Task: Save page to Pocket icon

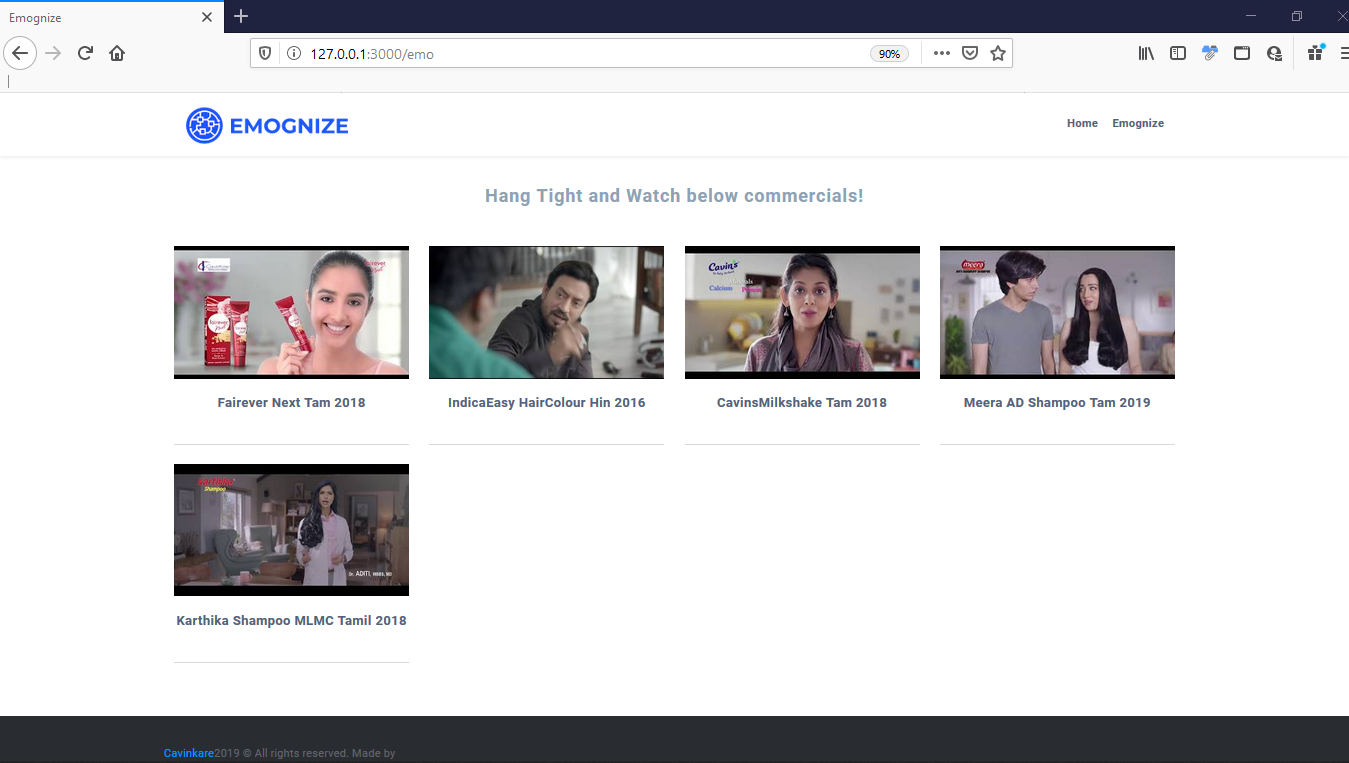Action: coord(969,54)
